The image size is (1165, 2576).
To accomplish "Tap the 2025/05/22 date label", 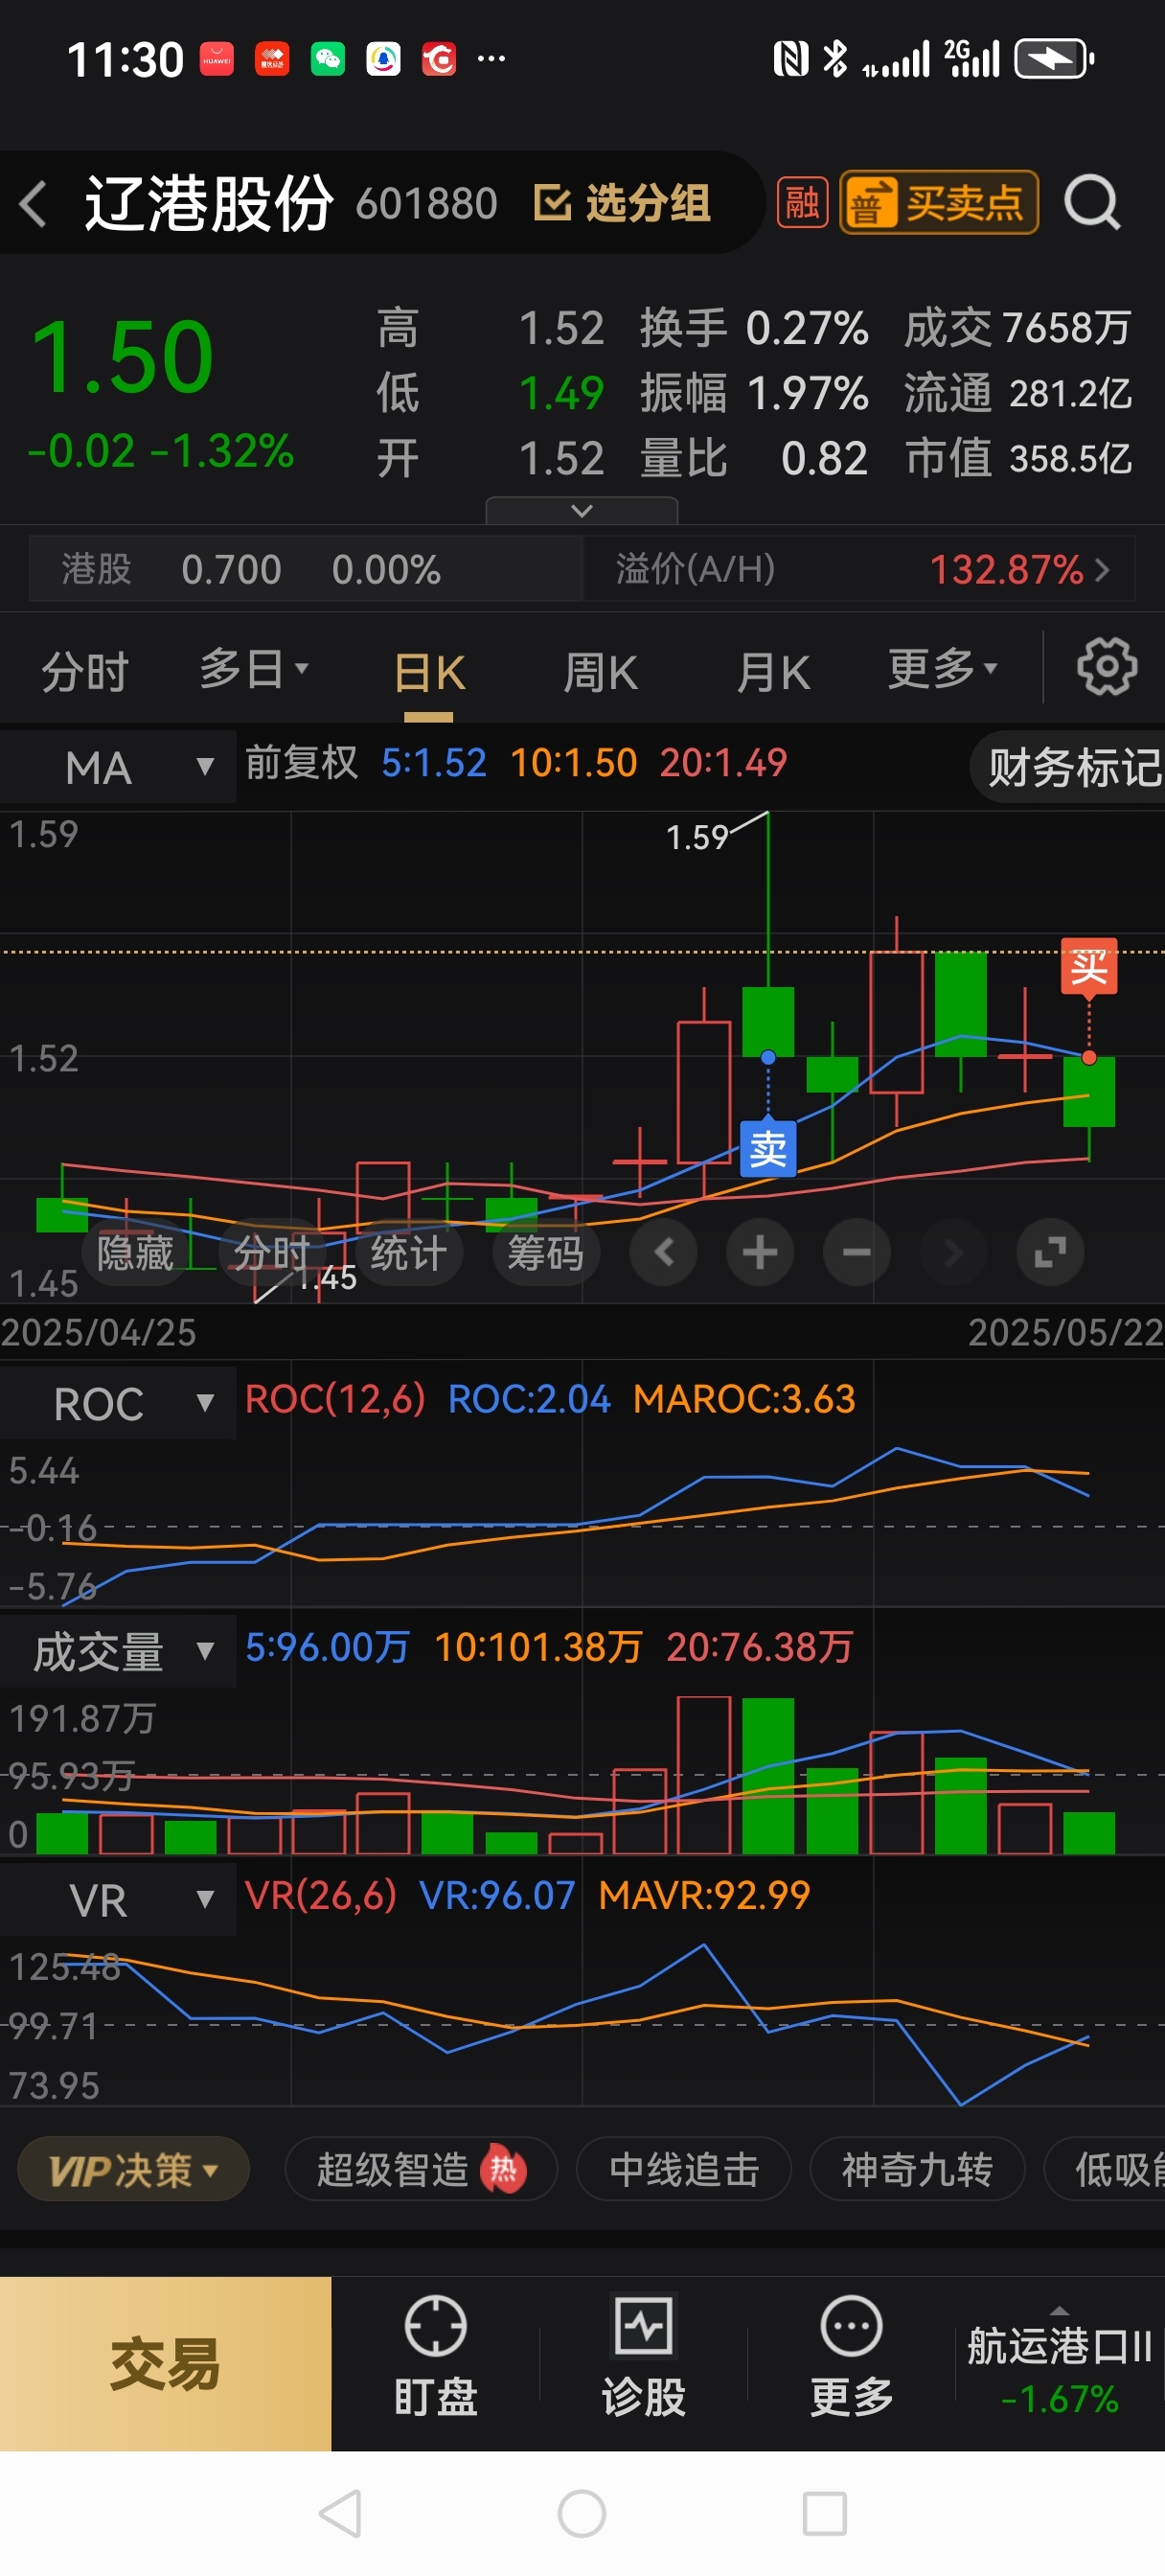I will (x=1066, y=1332).
